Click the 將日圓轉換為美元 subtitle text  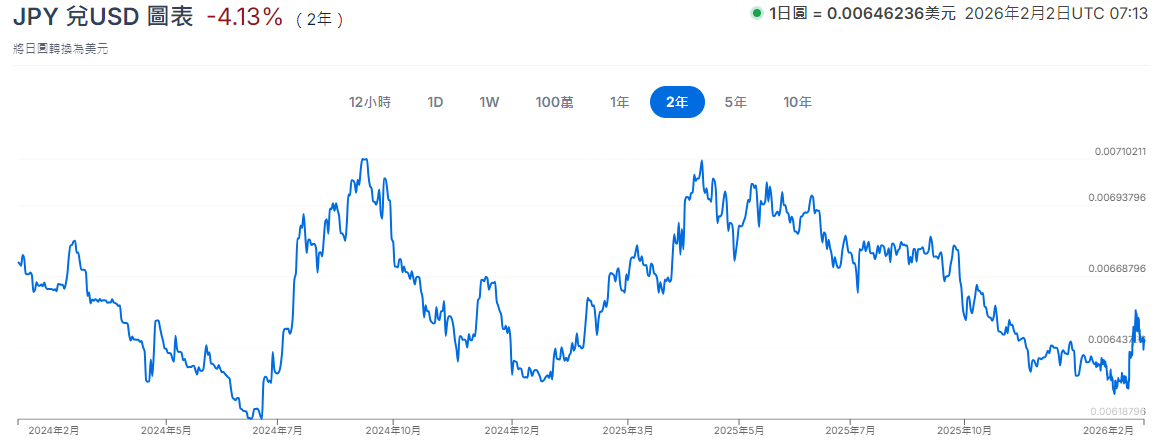[60, 49]
